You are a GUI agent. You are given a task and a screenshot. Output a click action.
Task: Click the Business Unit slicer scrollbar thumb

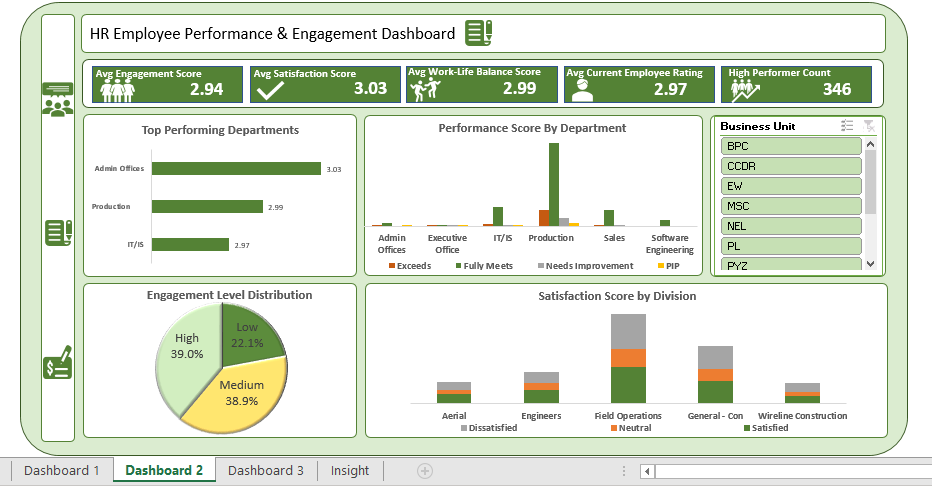[x=870, y=182]
